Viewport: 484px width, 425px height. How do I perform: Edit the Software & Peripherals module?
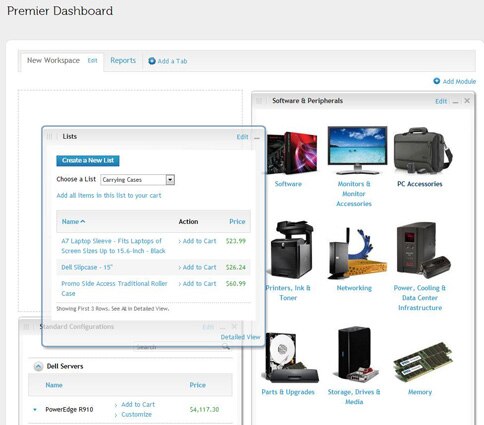441,101
